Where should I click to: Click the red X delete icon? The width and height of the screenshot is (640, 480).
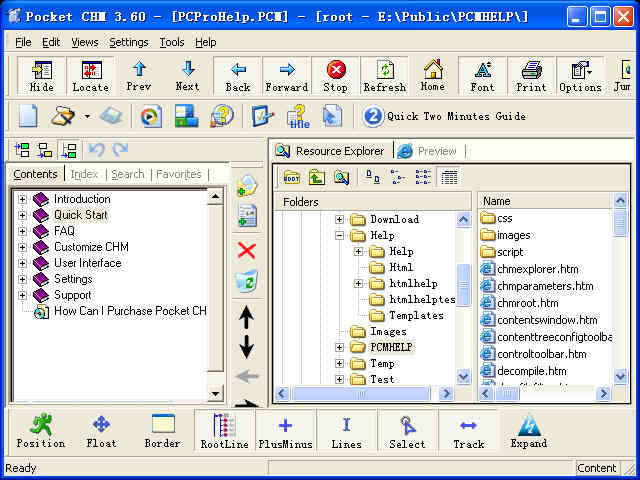[247, 250]
